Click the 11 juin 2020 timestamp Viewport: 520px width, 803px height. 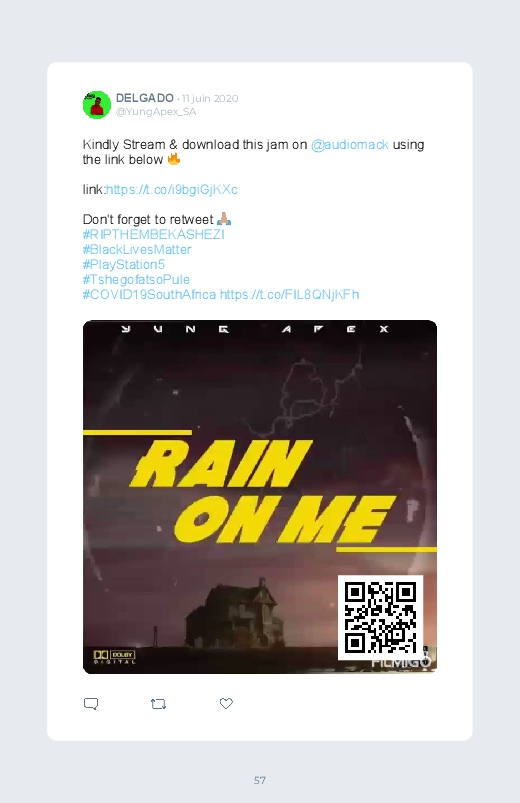coord(210,98)
